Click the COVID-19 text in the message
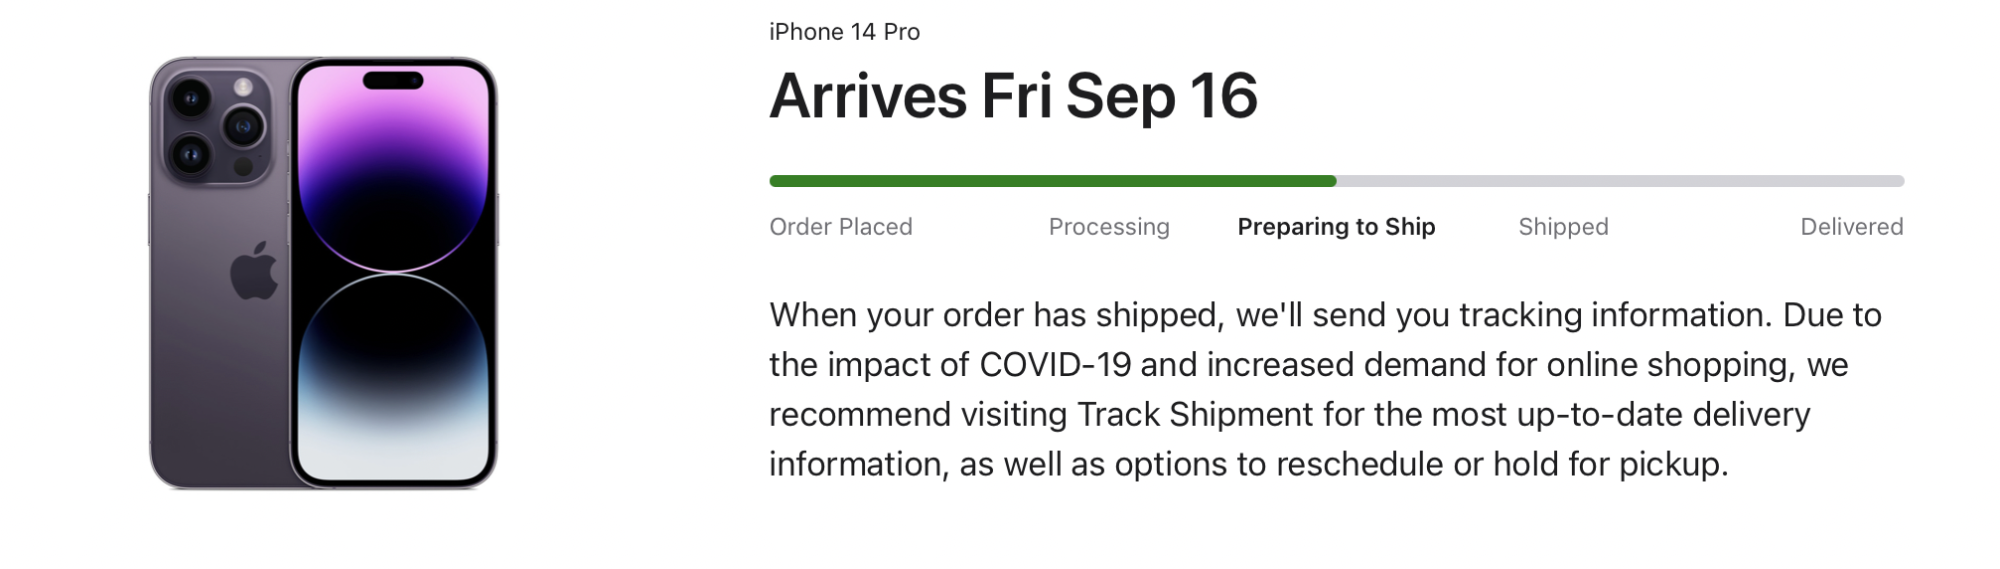Image resolution: width=2000 pixels, height=569 pixels. 1054,365
